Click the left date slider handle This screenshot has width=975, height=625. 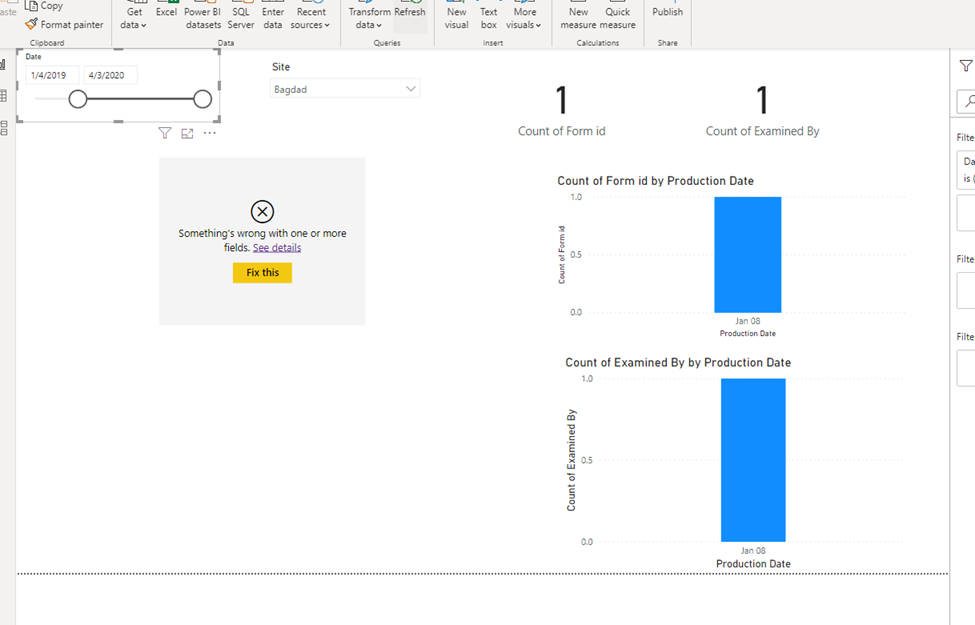coord(78,99)
